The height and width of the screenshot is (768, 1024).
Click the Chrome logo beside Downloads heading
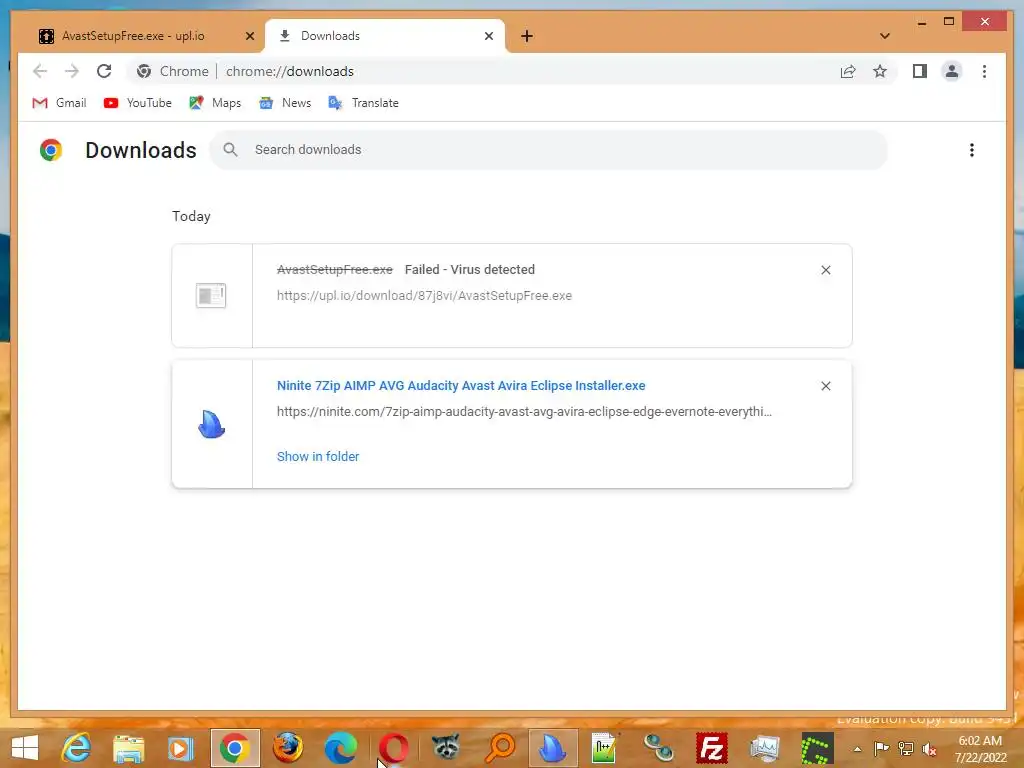(x=51, y=150)
